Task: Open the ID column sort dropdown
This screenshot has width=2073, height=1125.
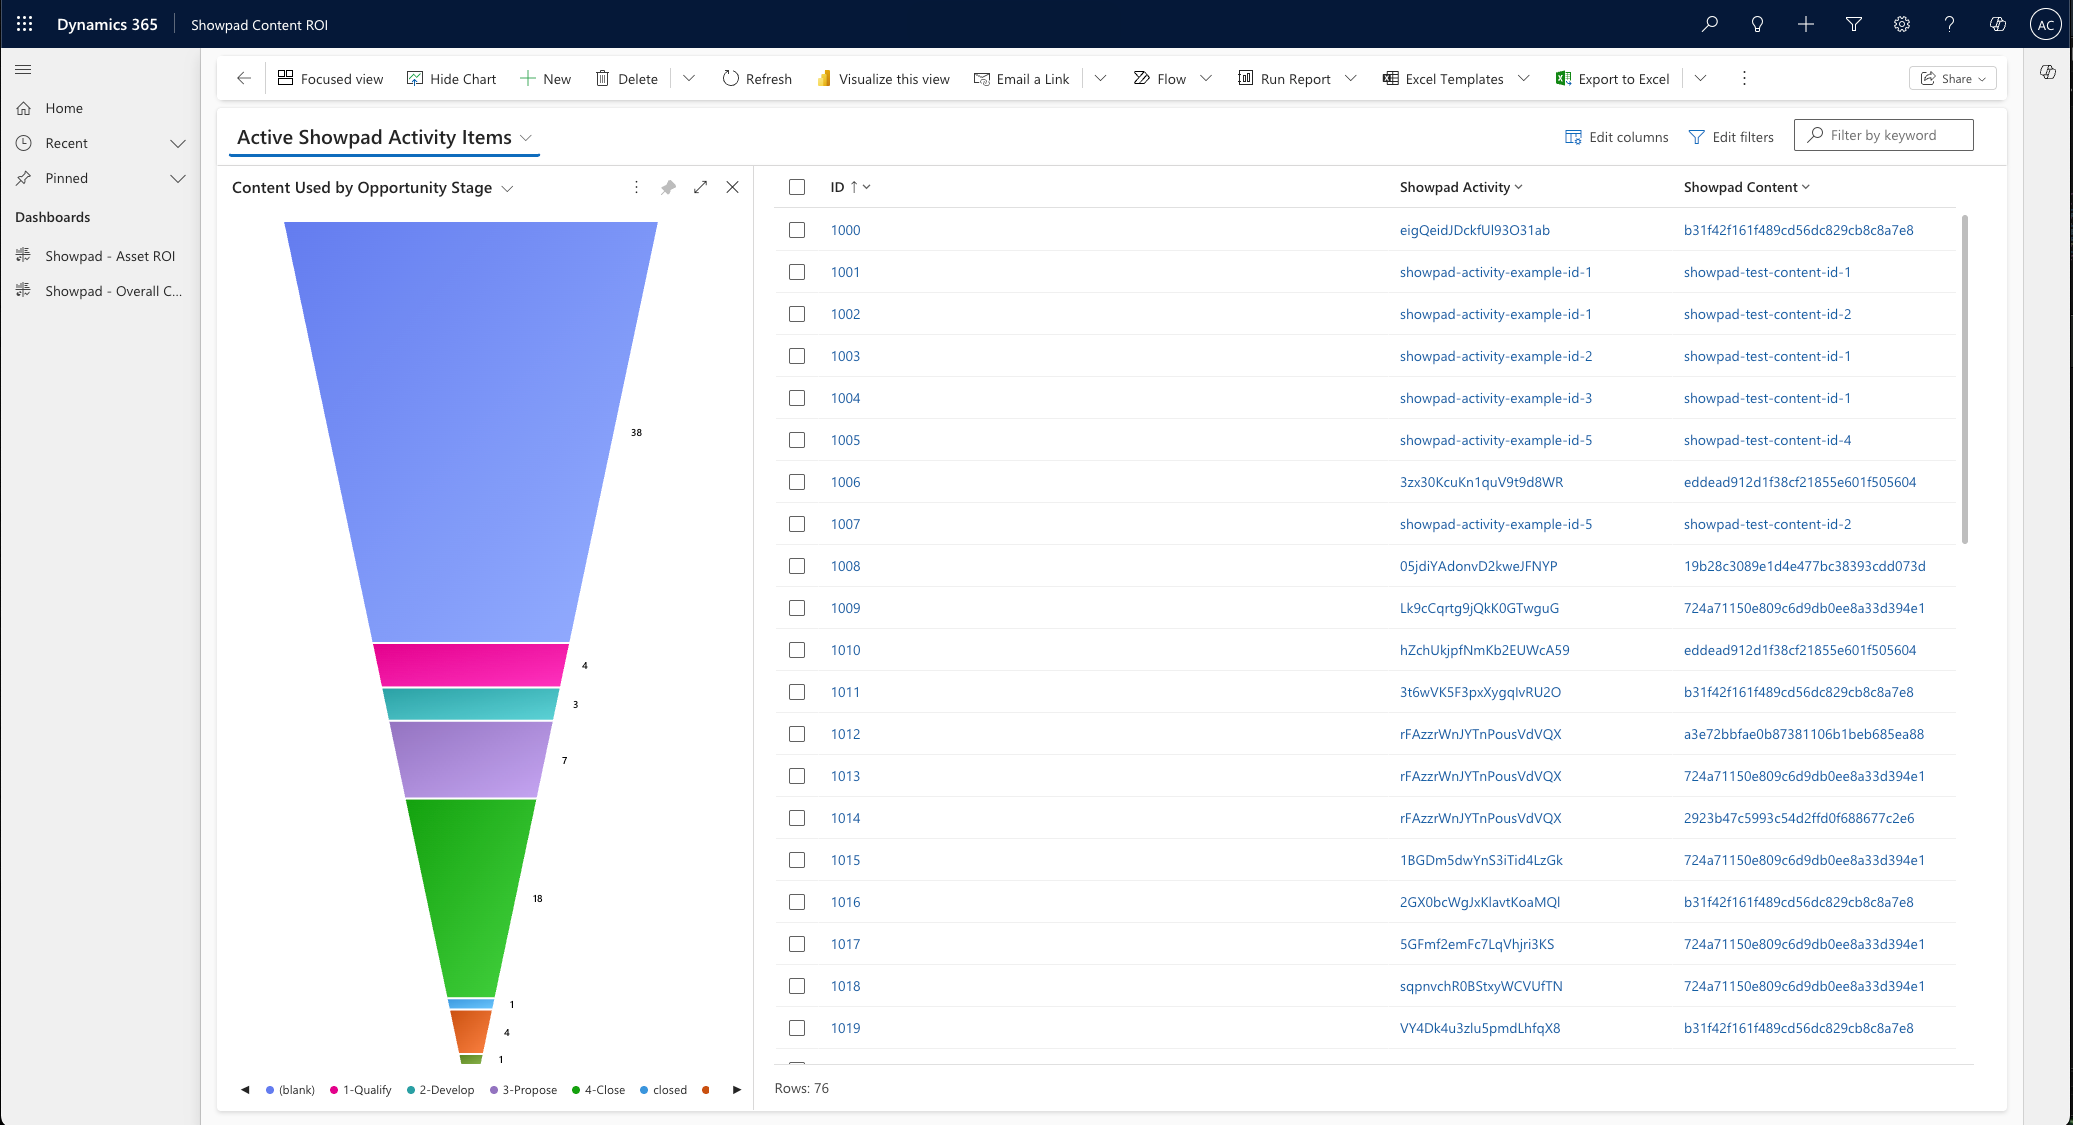Action: click(x=867, y=187)
